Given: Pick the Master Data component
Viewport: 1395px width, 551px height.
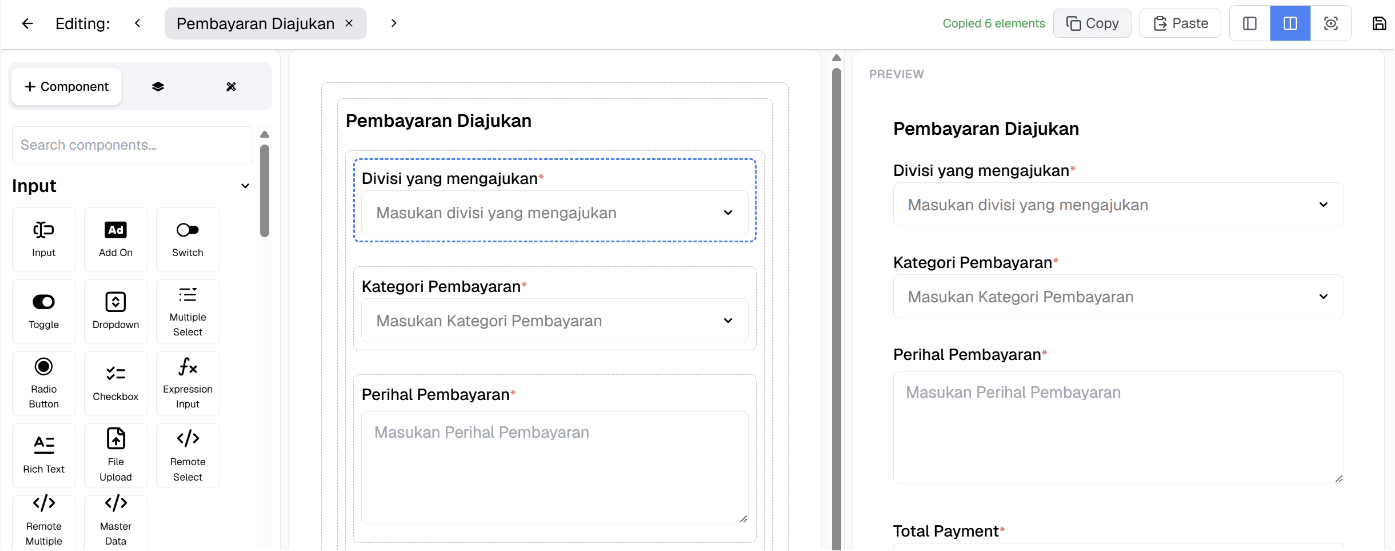Looking at the screenshot, I should 116,522.
